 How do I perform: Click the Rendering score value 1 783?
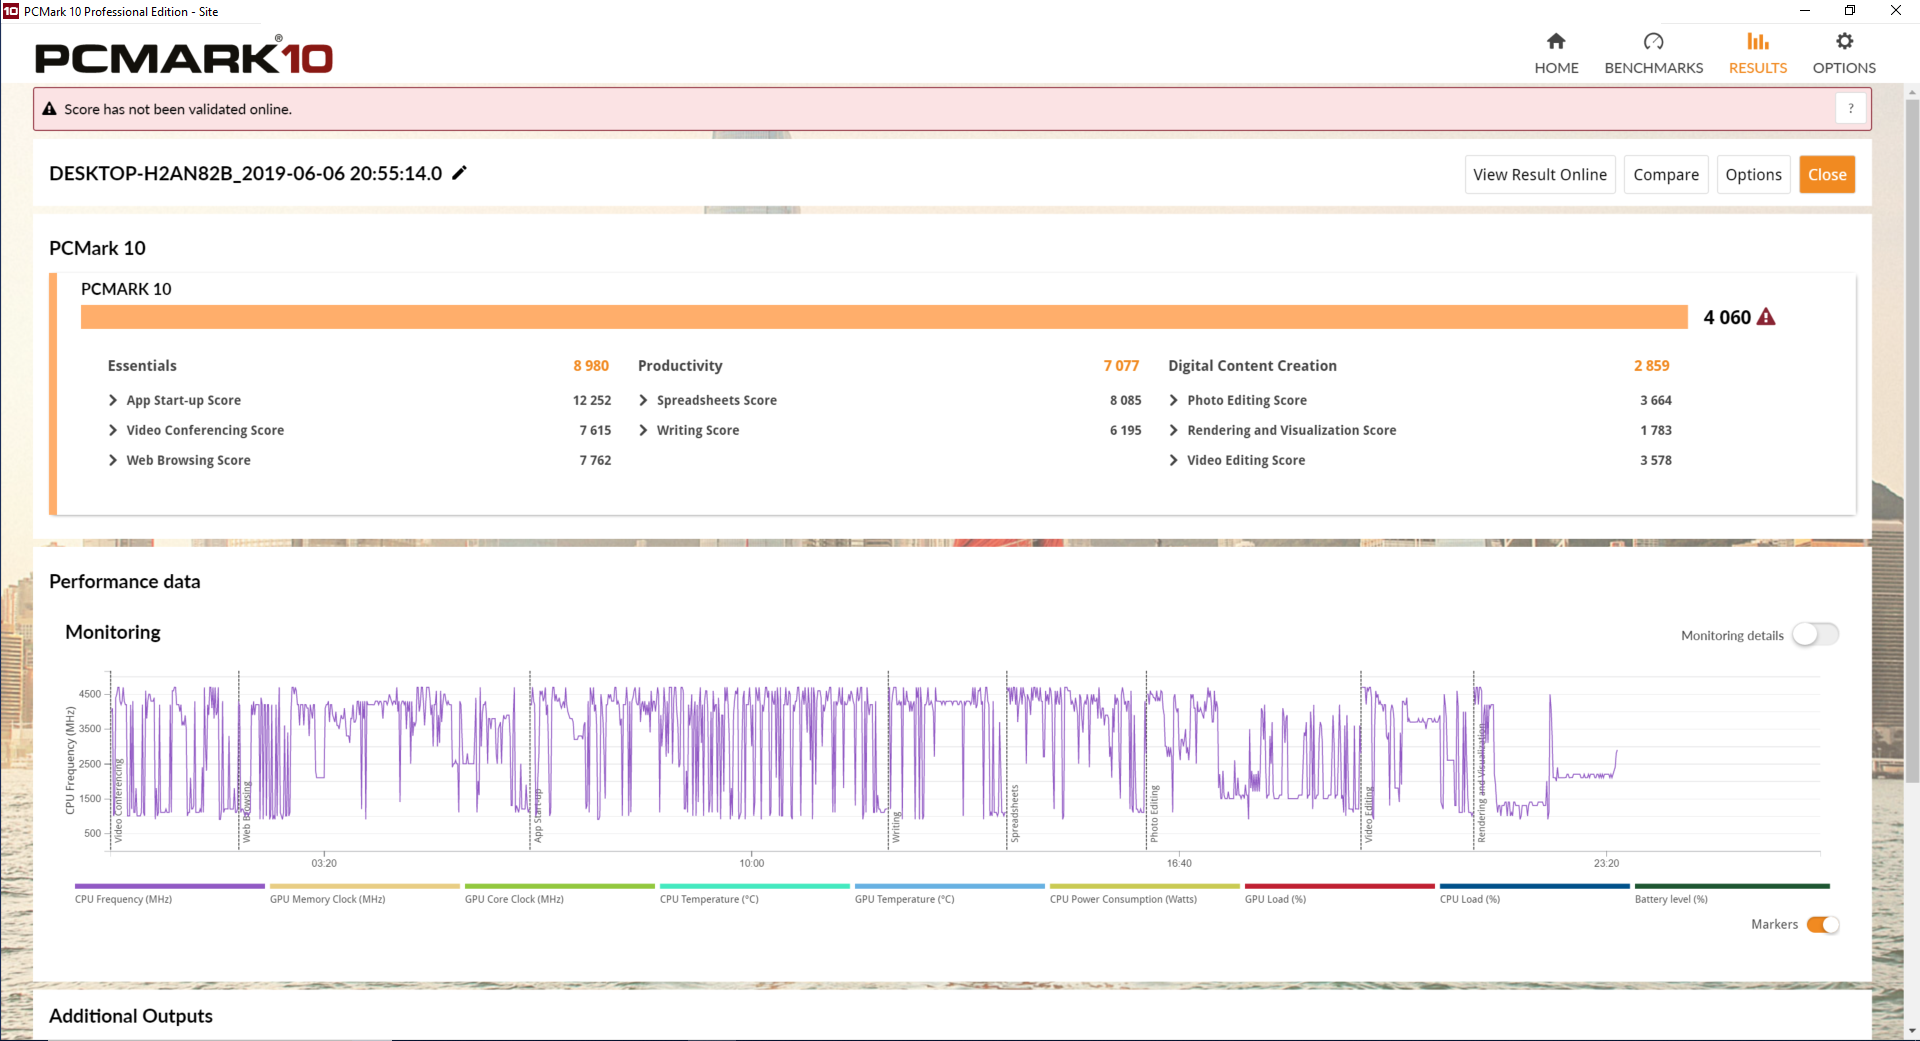[x=1656, y=430]
